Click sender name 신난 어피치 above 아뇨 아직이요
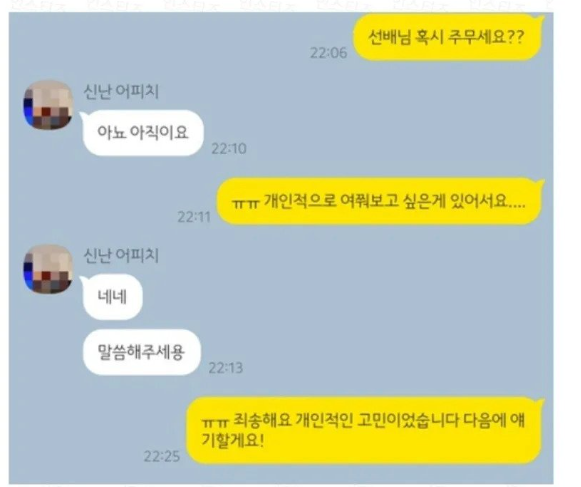The height and width of the screenshot is (487, 581). [121, 92]
